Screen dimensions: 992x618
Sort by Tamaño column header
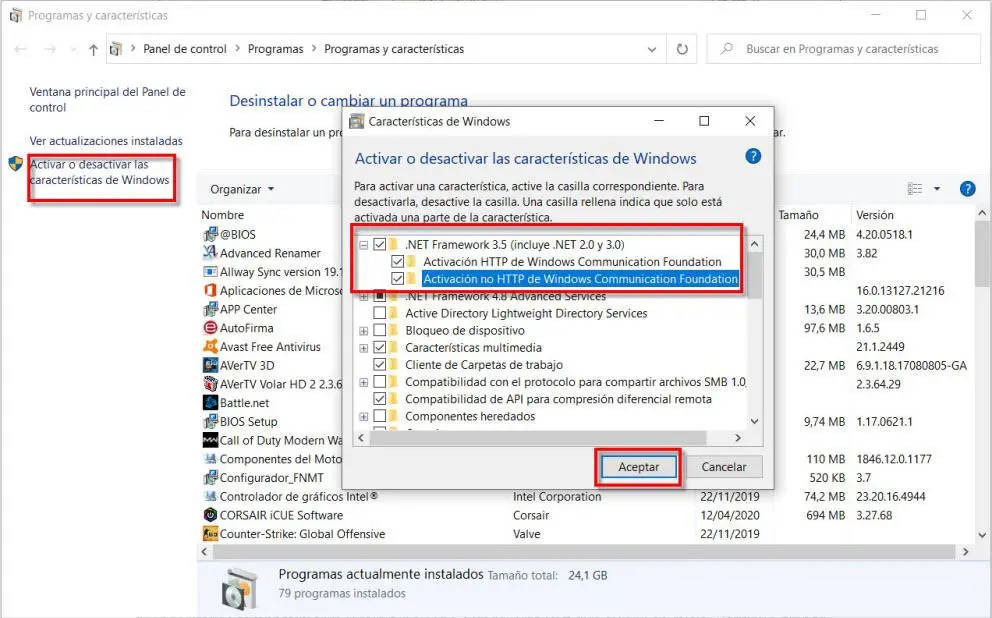(798, 215)
